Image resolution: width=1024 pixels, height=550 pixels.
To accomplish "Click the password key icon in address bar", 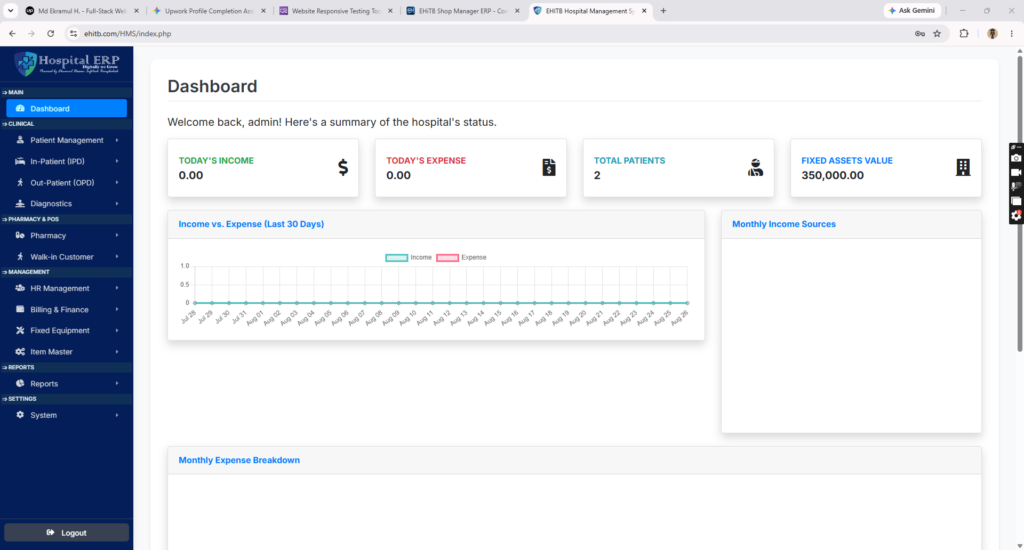I will tap(920, 33).
